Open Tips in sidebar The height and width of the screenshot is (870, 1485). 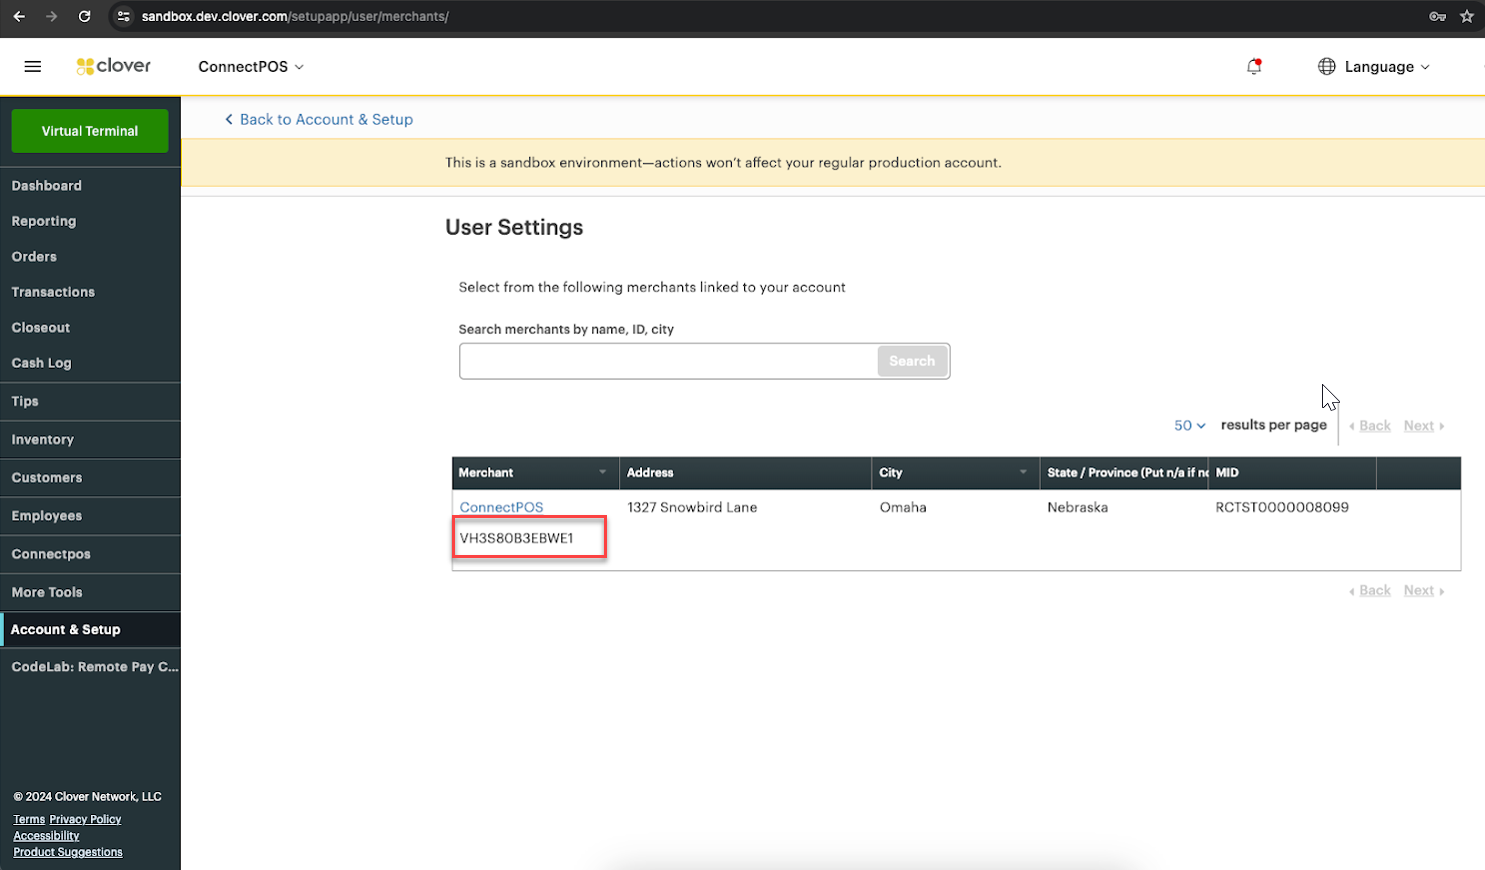click(x=90, y=401)
